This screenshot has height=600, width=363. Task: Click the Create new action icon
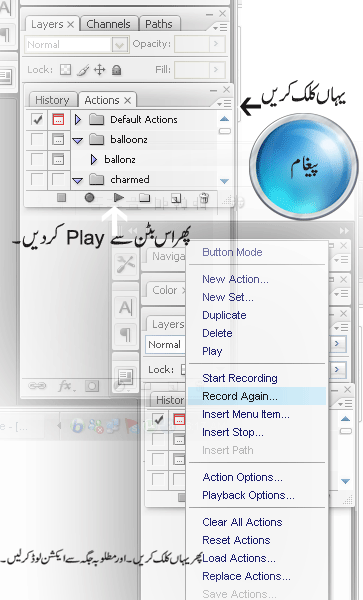[x=176, y=198]
